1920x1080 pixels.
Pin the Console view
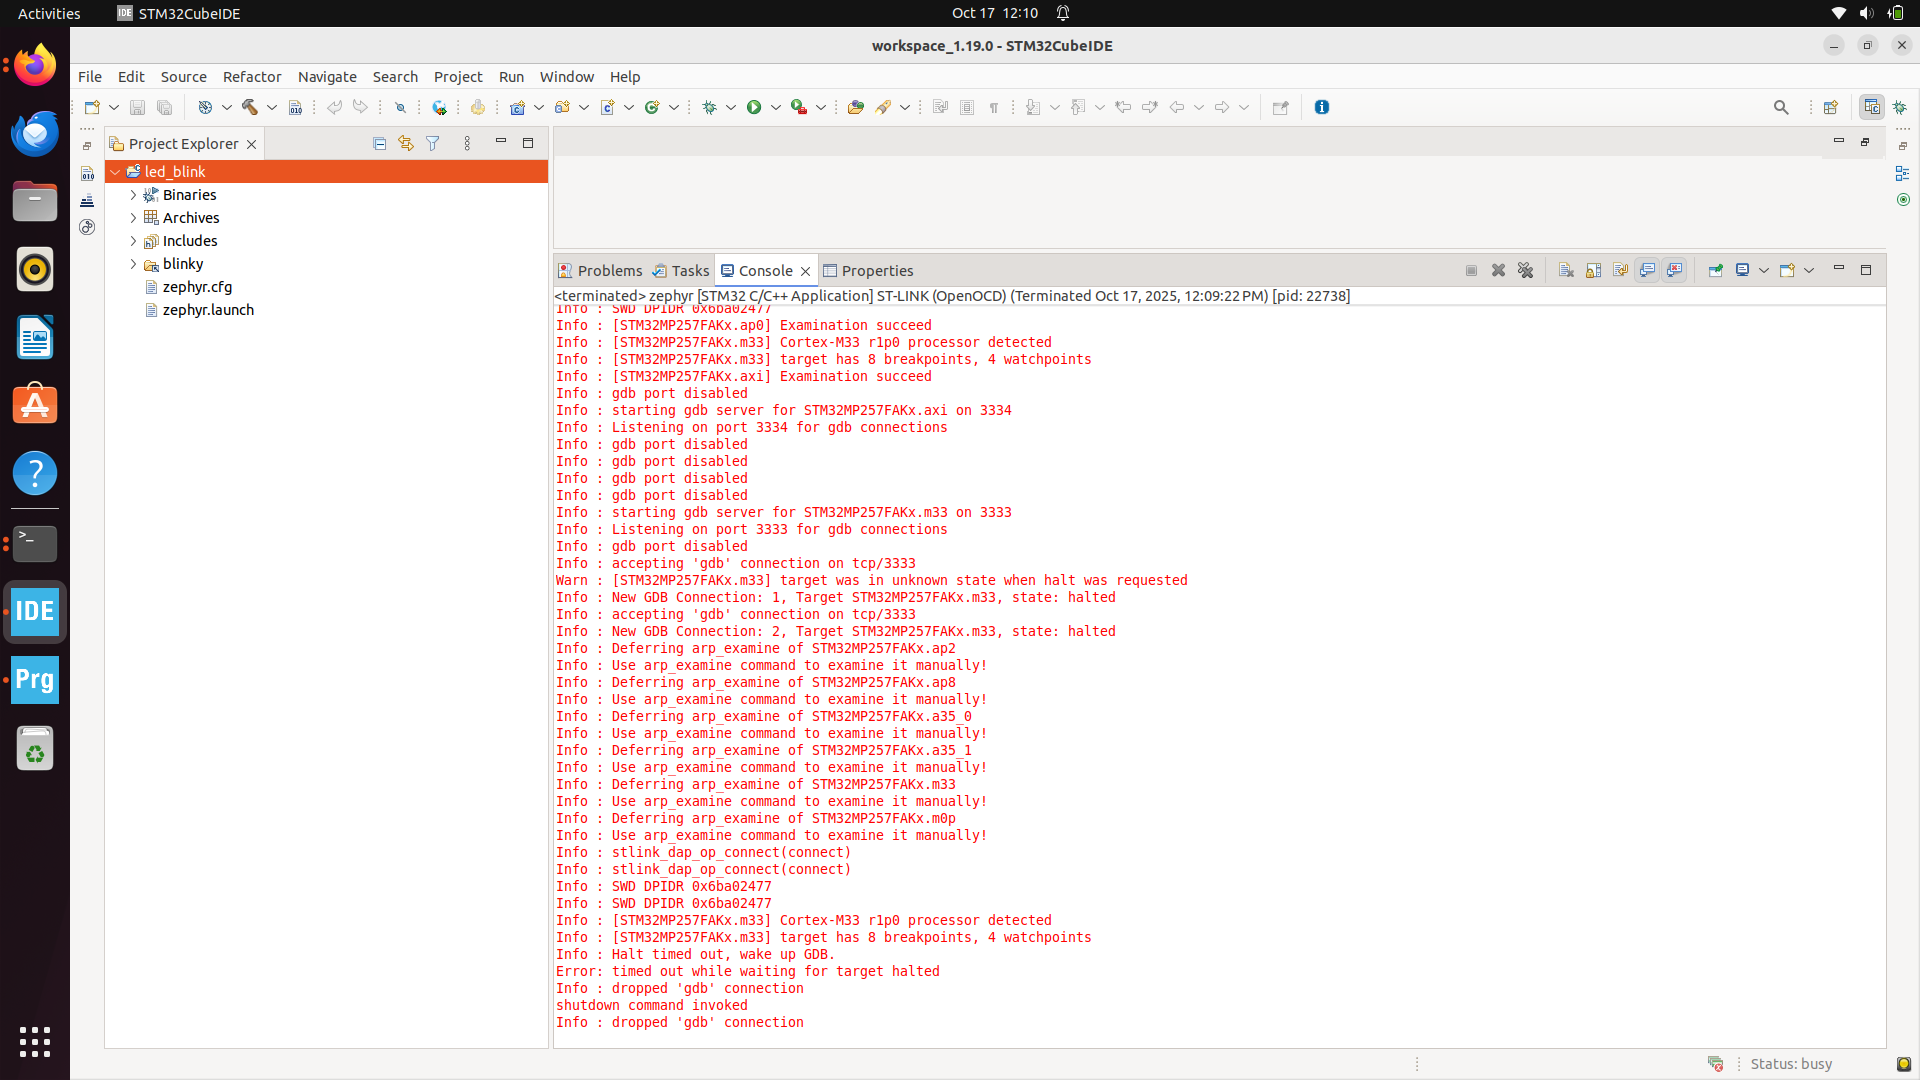[1716, 270]
